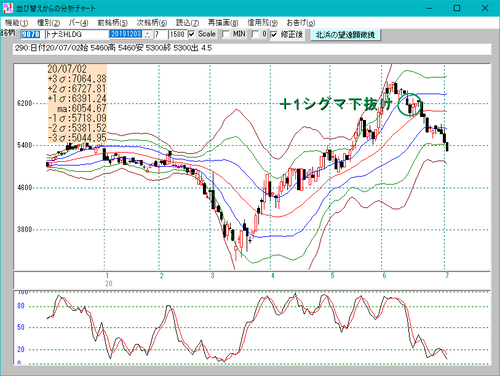Click the date spinner arrows beside 20191203
This screenshot has height=376, width=500.
tap(148, 34)
